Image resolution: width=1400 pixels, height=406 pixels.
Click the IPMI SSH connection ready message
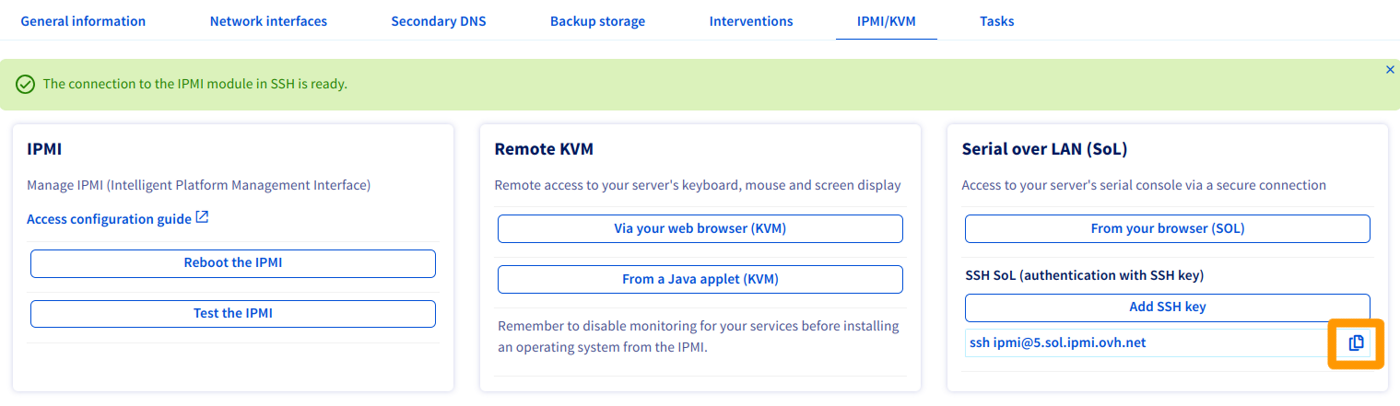click(x=195, y=84)
